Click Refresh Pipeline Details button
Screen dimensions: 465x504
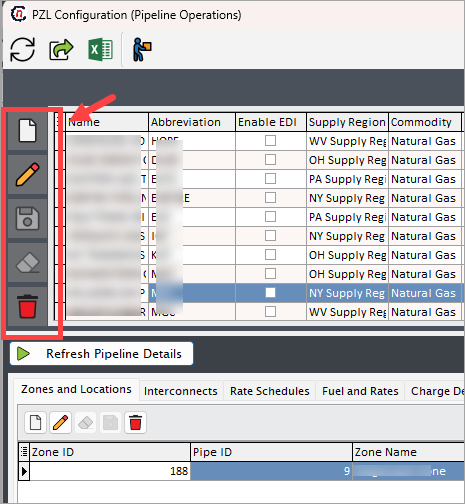click(102, 353)
